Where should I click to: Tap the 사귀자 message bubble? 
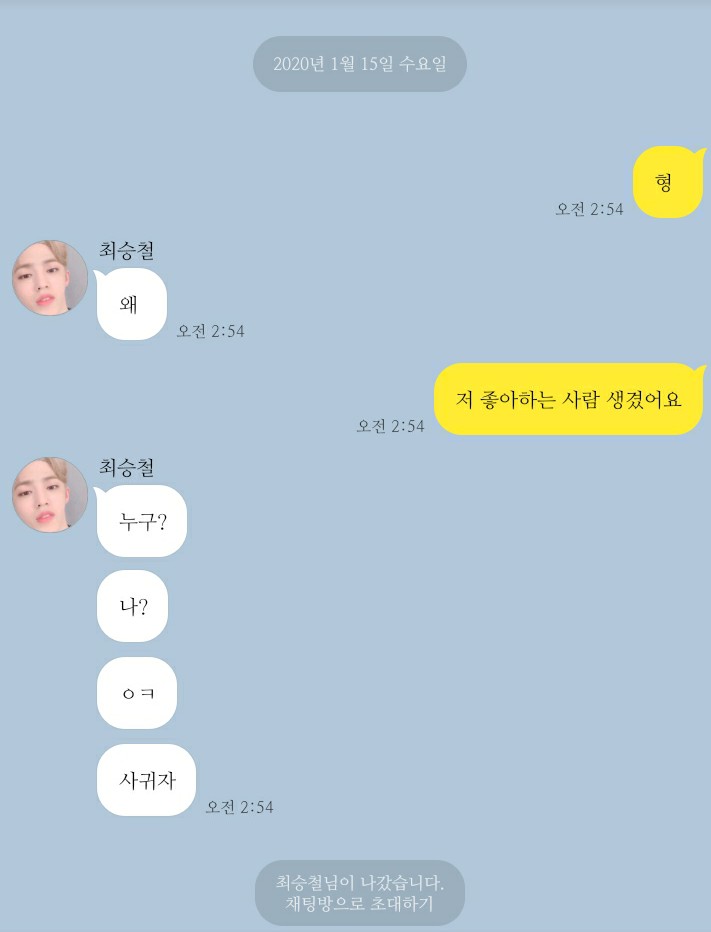click(146, 780)
